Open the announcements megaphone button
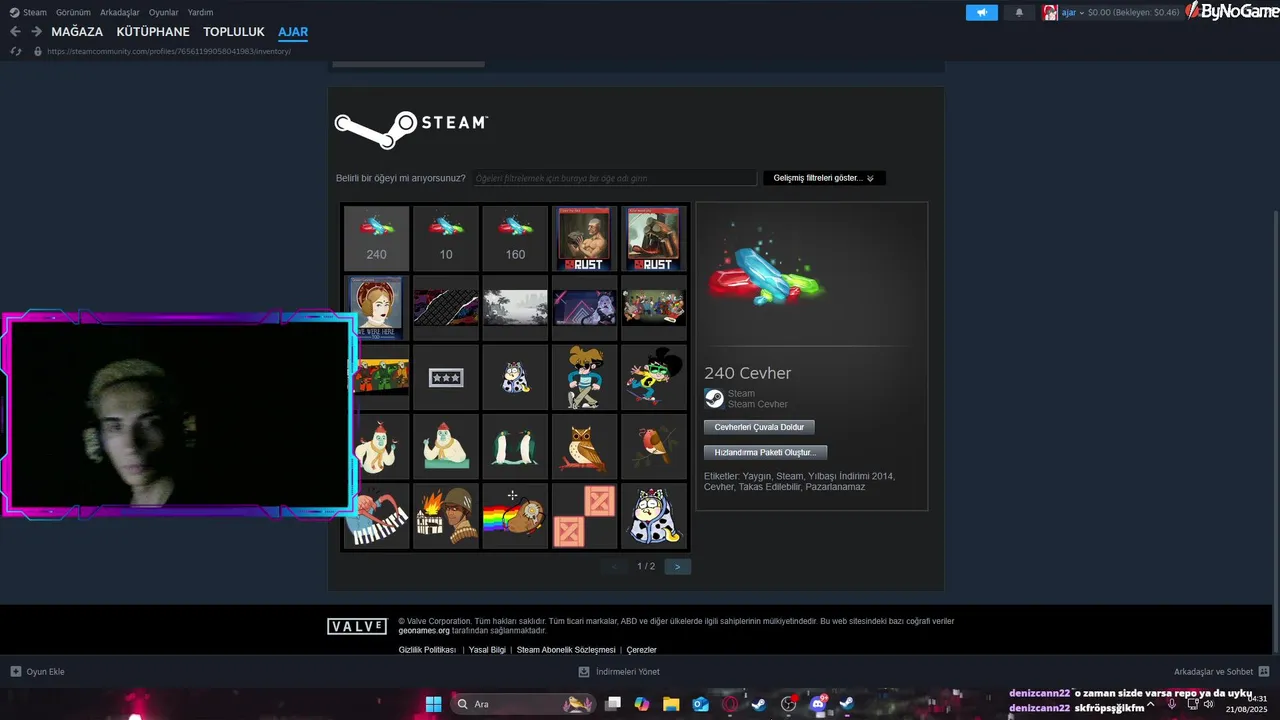 point(982,12)
